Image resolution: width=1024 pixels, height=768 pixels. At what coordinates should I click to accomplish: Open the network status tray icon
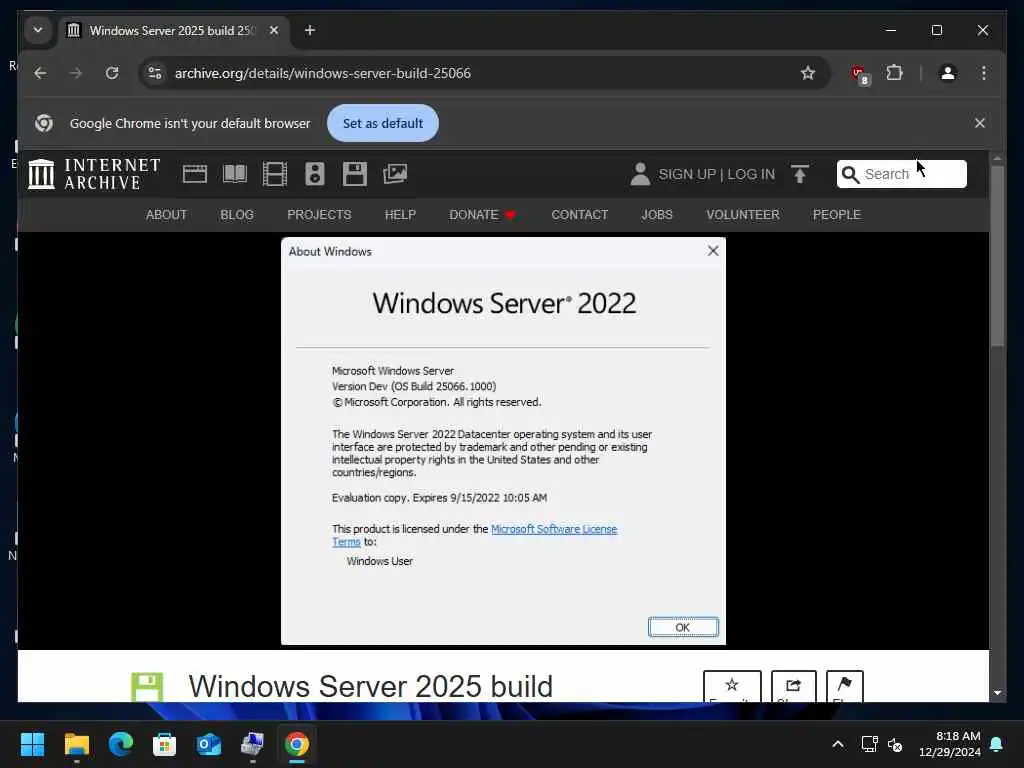coord(869,744)
